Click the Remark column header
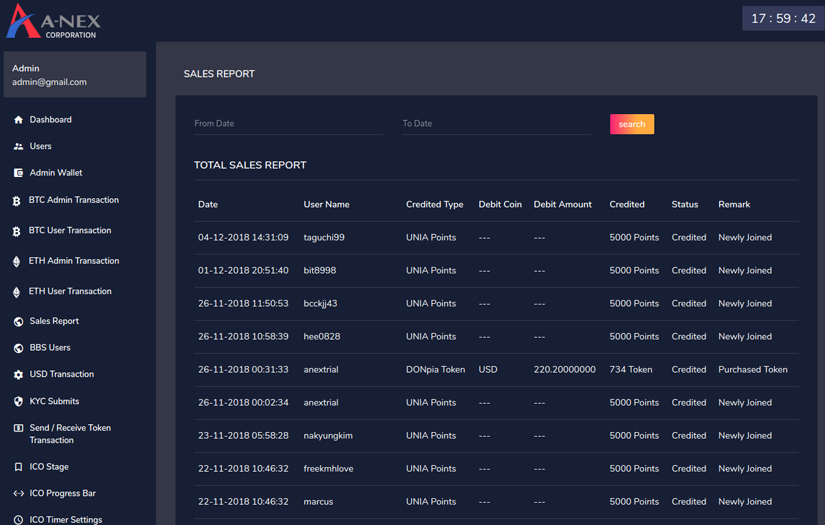Image resolution: width=825 pixels, height=525 pixels. click(x=734, y=205)
